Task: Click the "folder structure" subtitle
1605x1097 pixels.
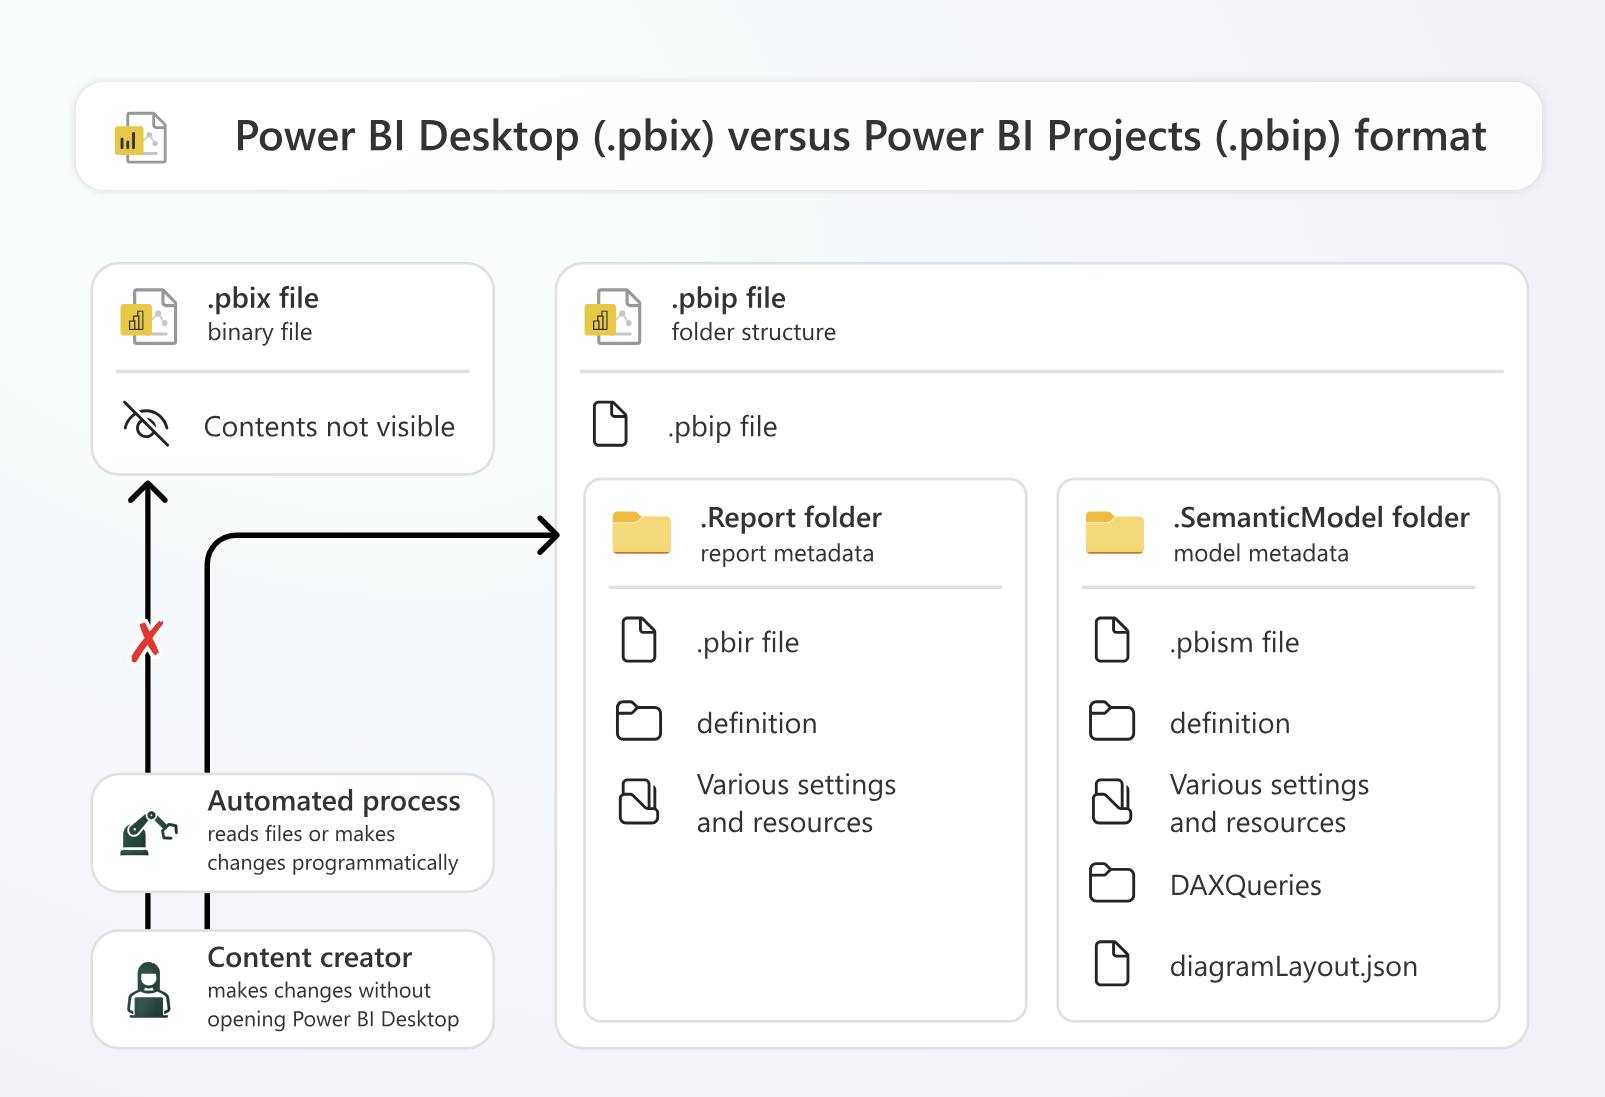Action: [754, 332]
